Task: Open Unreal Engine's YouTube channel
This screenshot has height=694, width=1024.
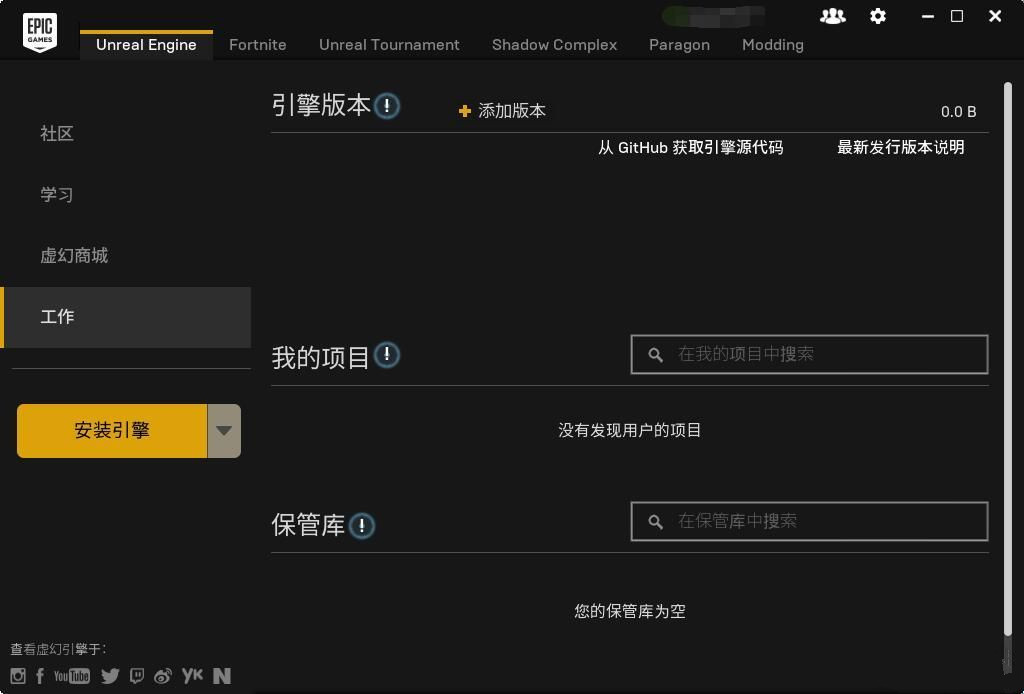Action: (72, 676)
